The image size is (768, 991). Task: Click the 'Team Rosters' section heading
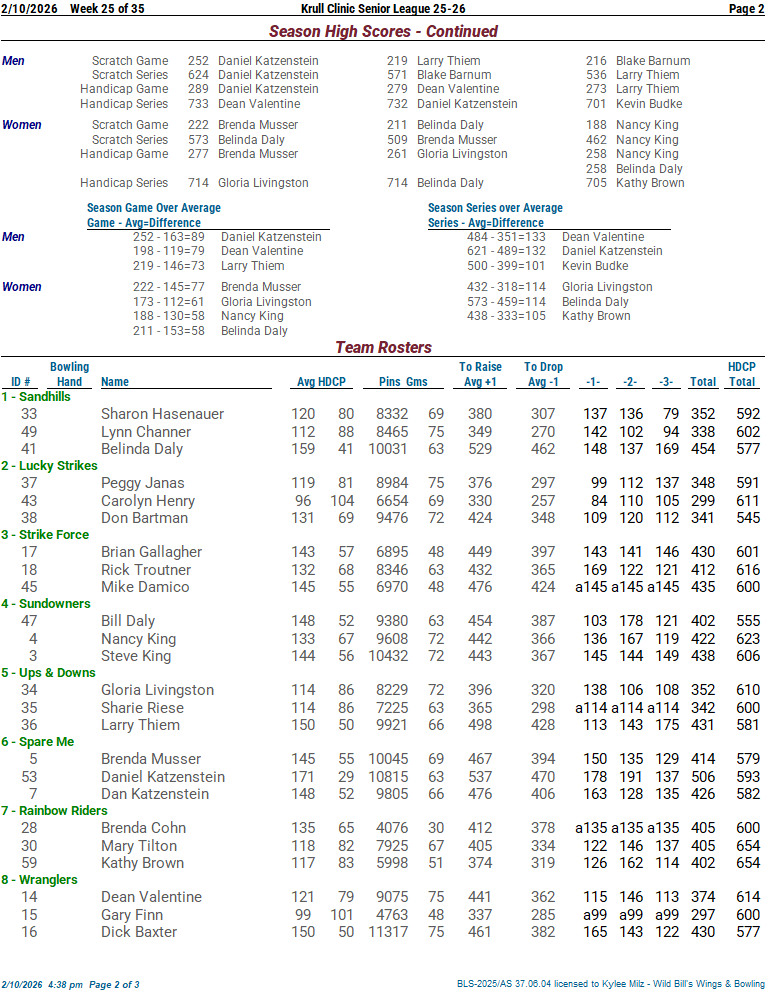(383, 347)
